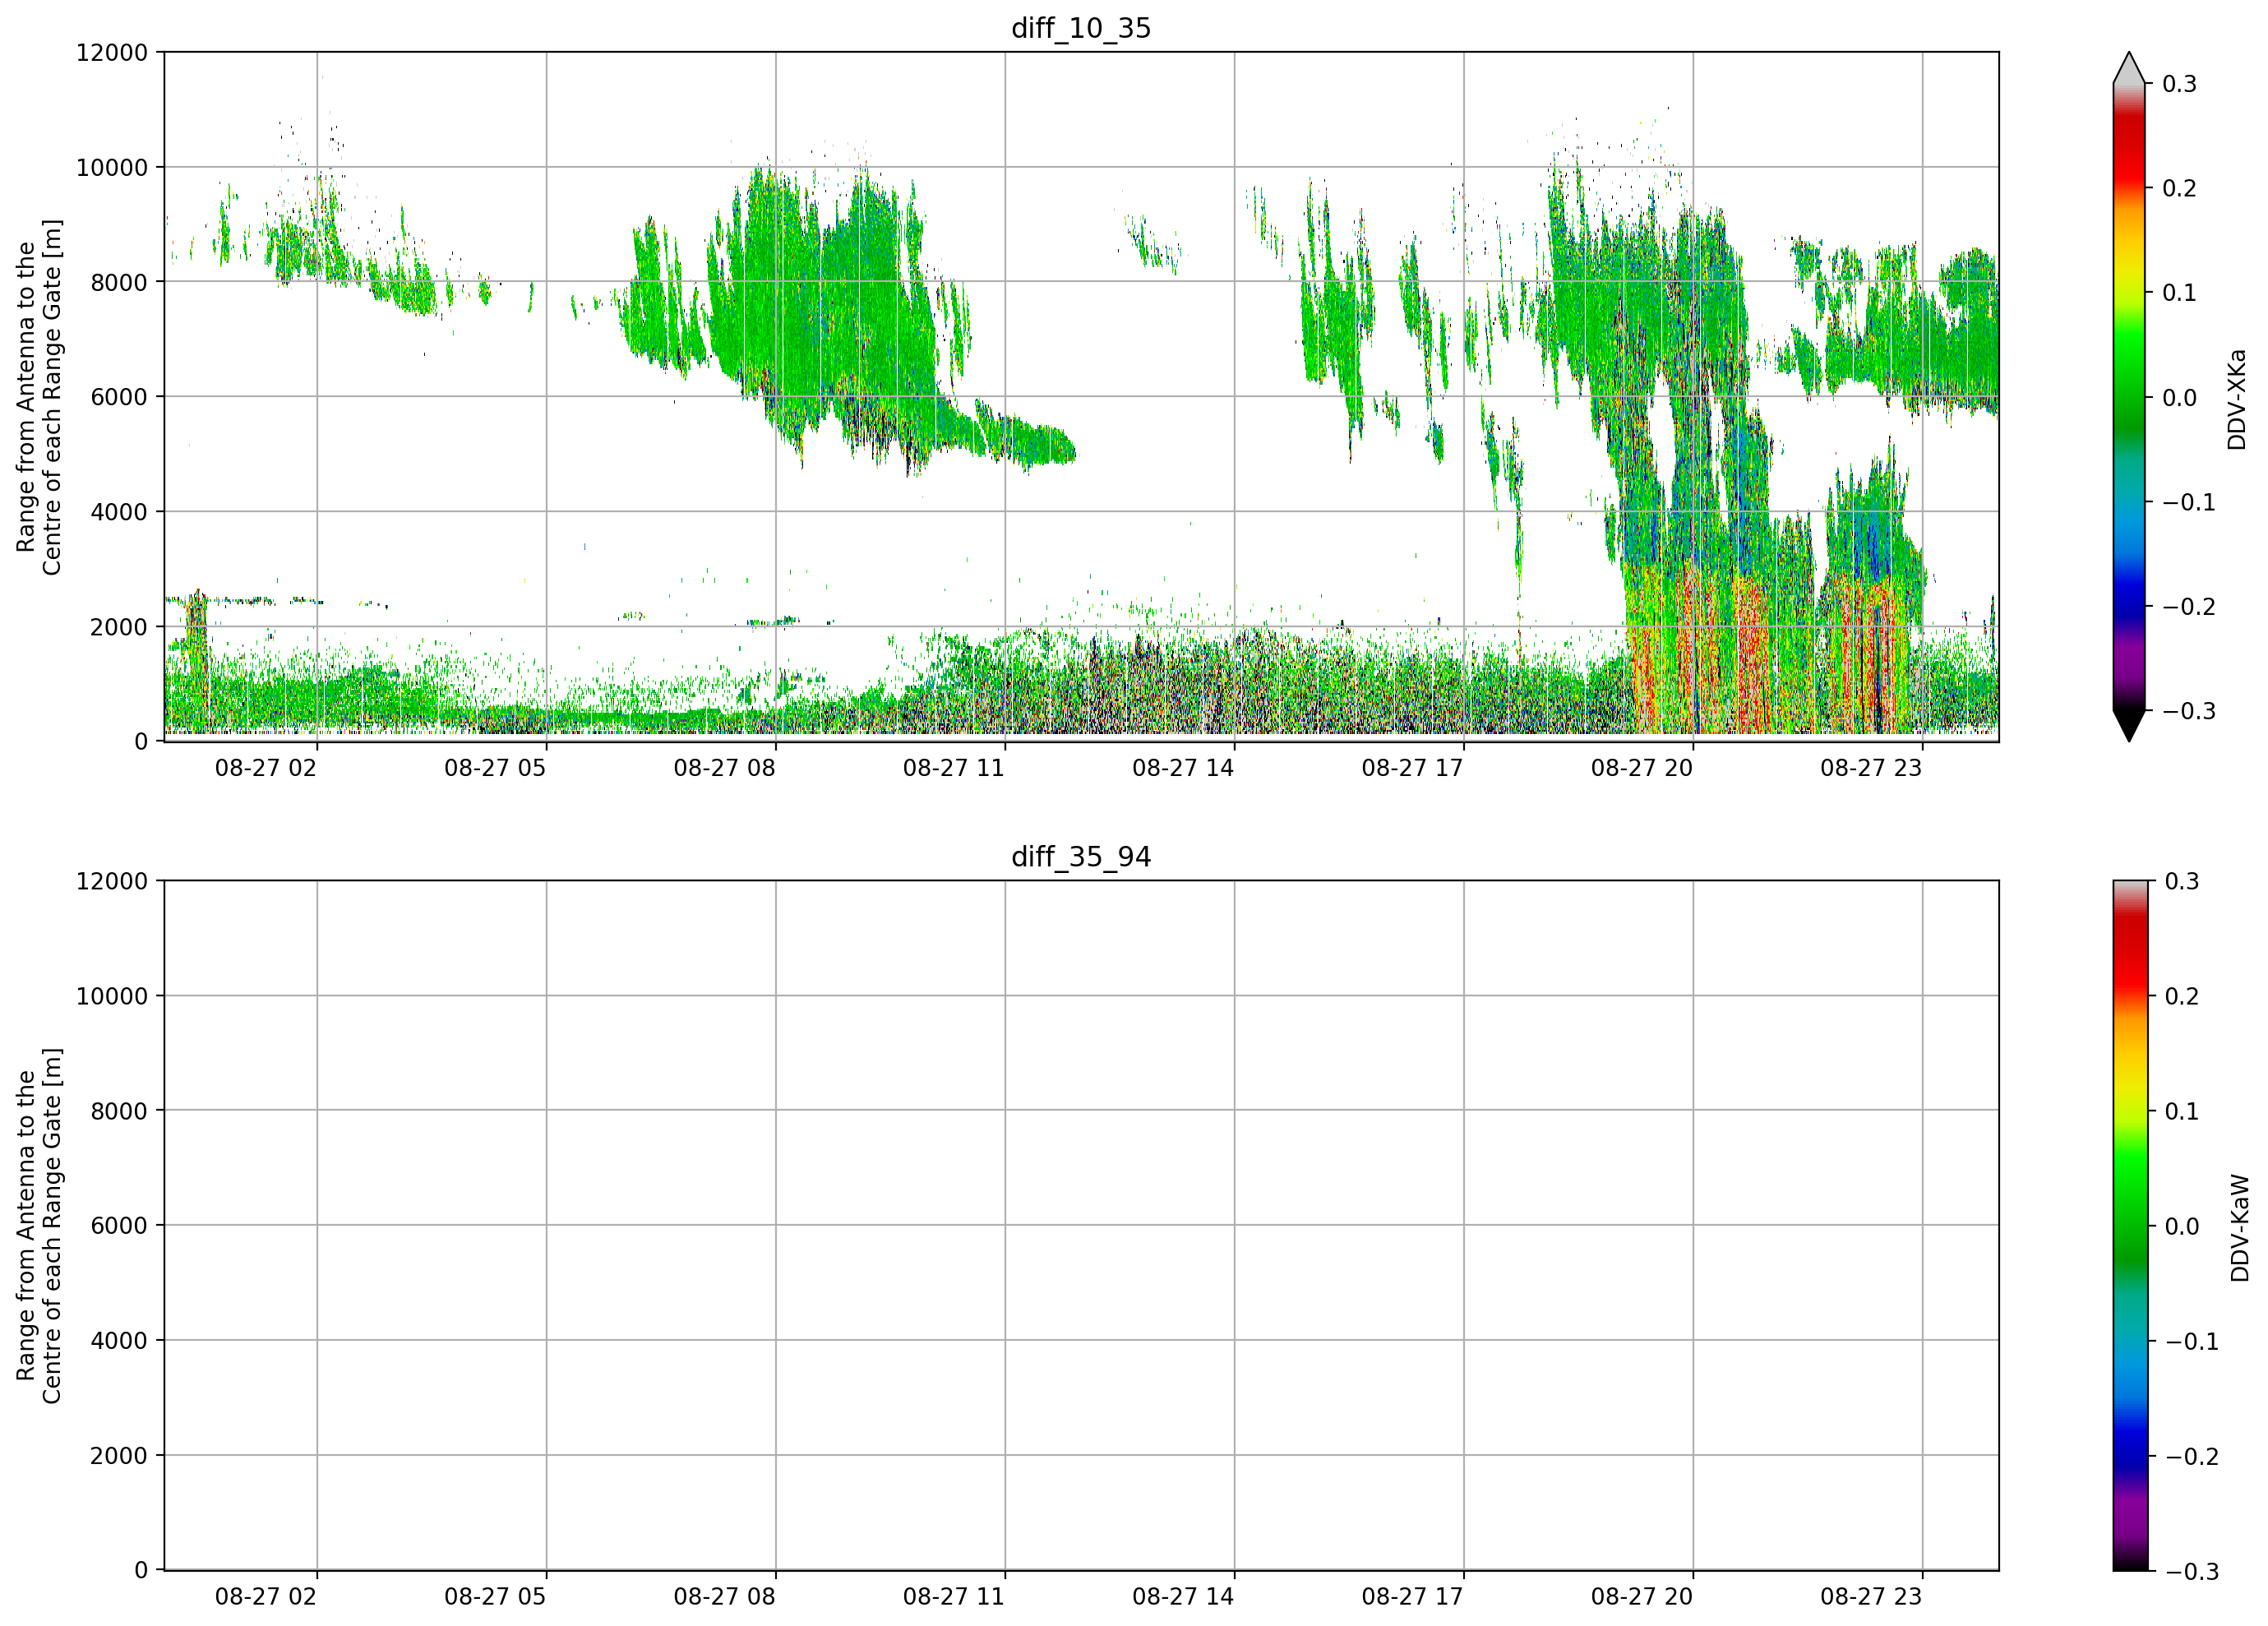The image size is (2268, 1626).
Task: Click the "−0.1" tick on DDV-KaW colorbar
Action: pyautogui.click(x=2191, y=1341)
